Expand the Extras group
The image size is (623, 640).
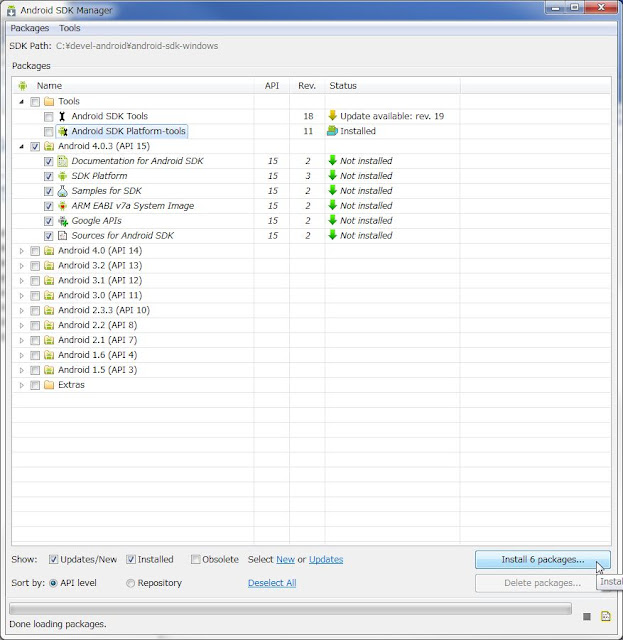[x=22, y=385]
